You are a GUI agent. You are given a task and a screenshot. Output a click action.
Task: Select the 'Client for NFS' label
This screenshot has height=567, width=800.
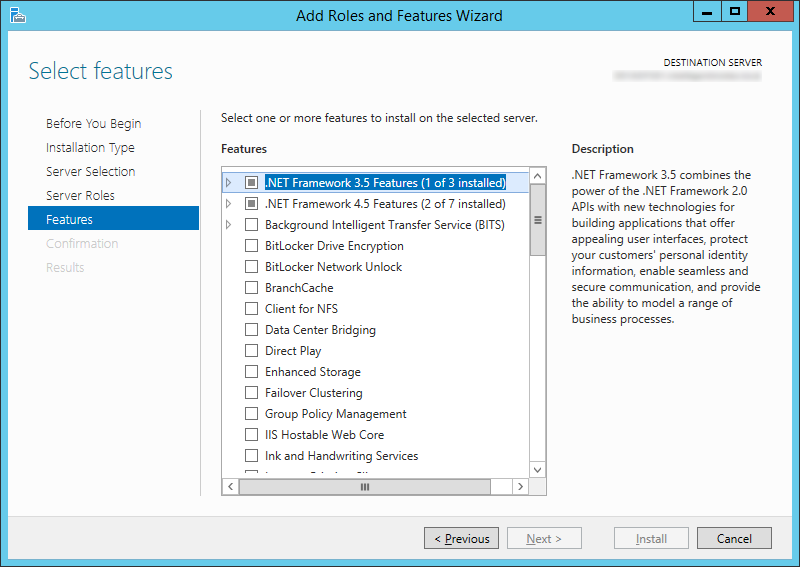[302, 308]
